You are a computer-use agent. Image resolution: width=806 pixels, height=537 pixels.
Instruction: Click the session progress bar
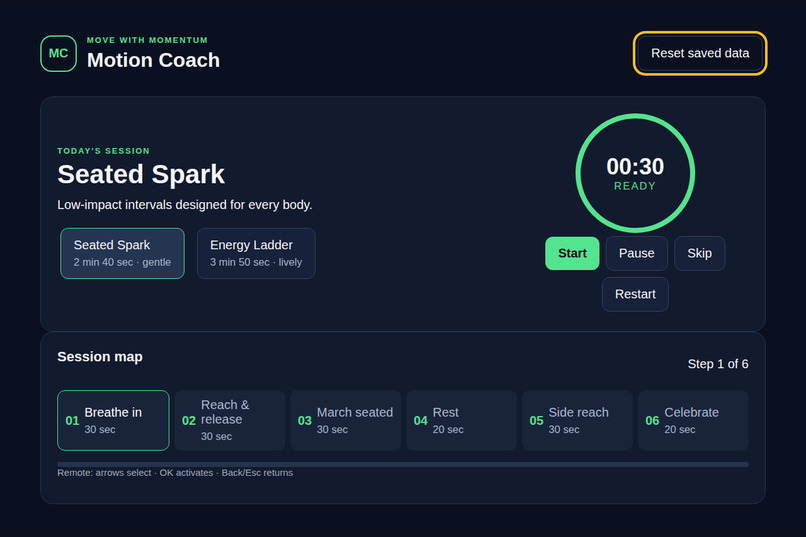(403, 464)
